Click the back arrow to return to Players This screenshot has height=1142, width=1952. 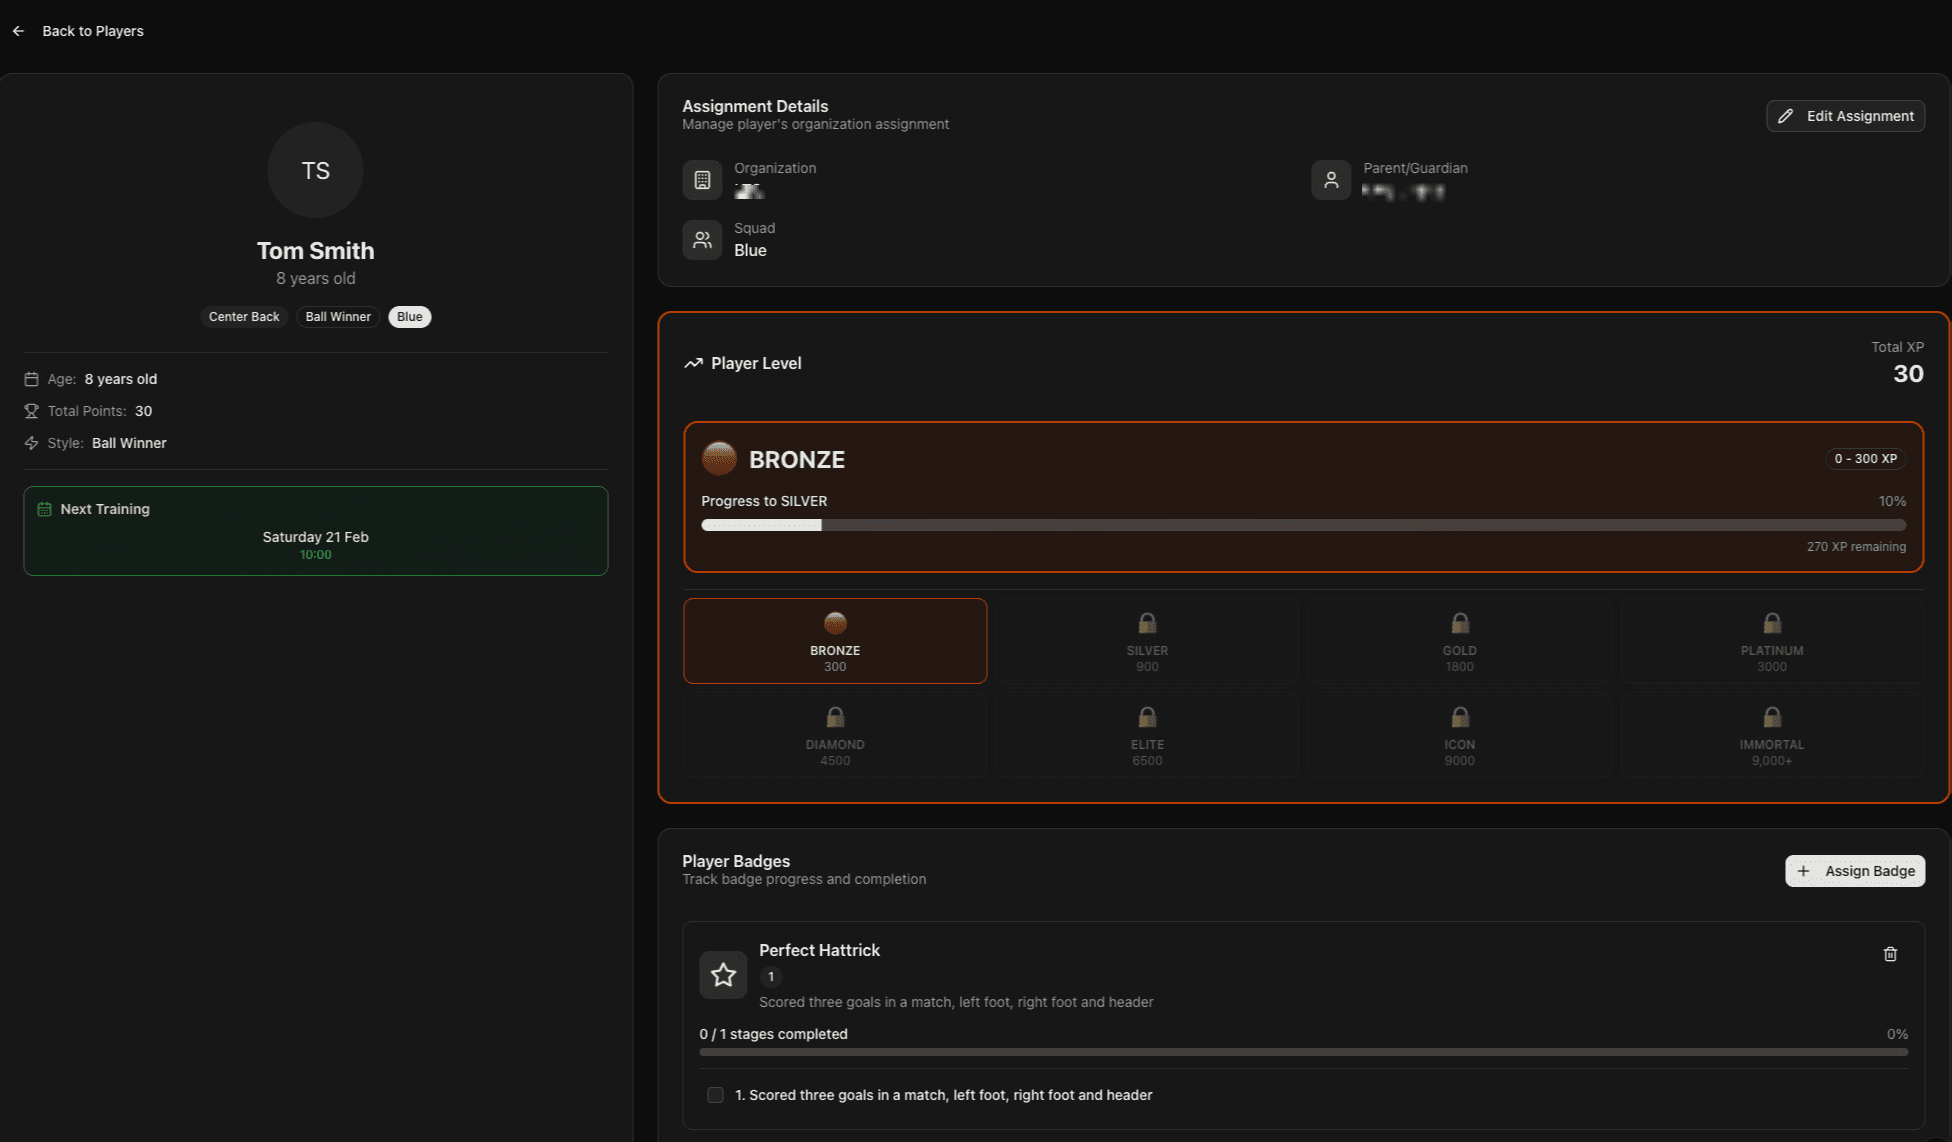coord(18,31)
